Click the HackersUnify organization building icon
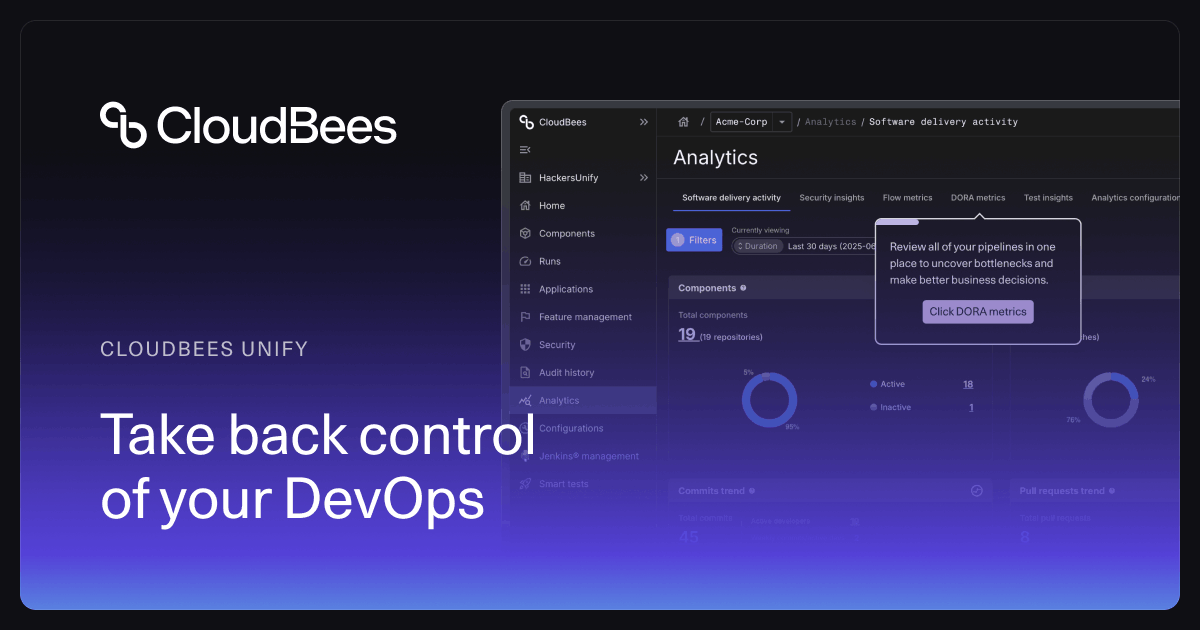This screenshot has width=1200, height=630. point(526,178)
